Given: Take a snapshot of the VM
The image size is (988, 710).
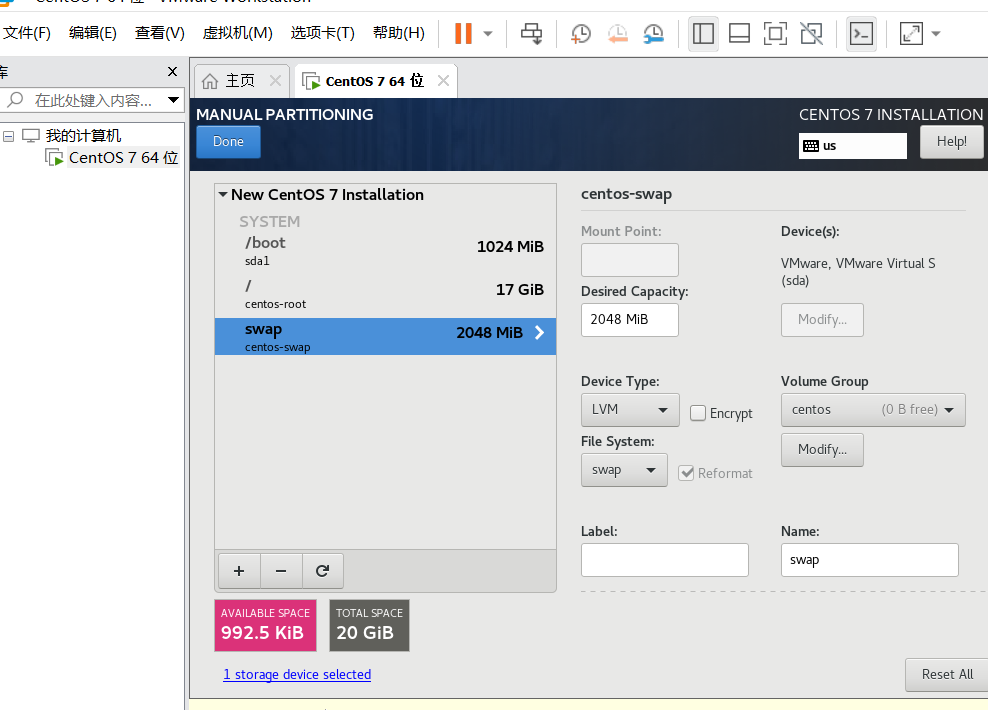Looking at the screenshot, I should point(580,33).
